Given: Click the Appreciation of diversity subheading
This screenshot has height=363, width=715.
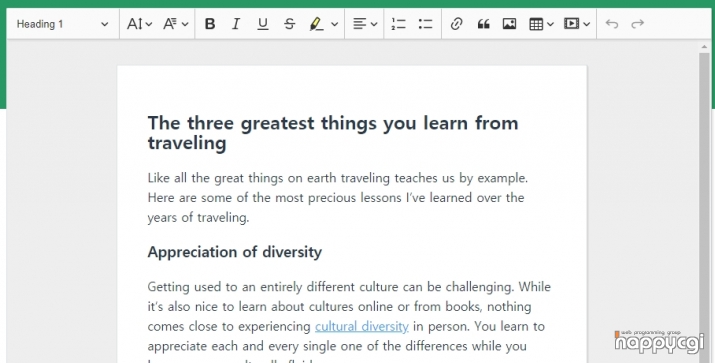Looking at the screenshot, I should [234, 252].
